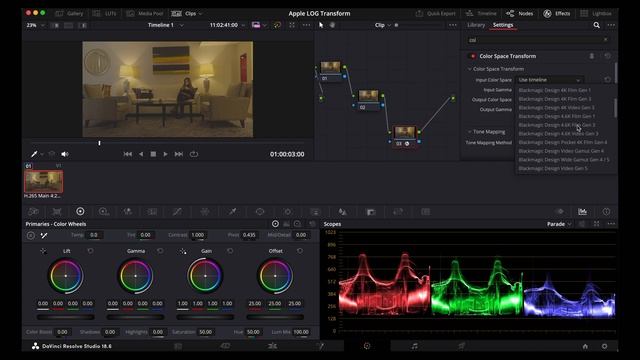
Task: Toggle the Timeline panel button
Action: [x=481, y=13]
